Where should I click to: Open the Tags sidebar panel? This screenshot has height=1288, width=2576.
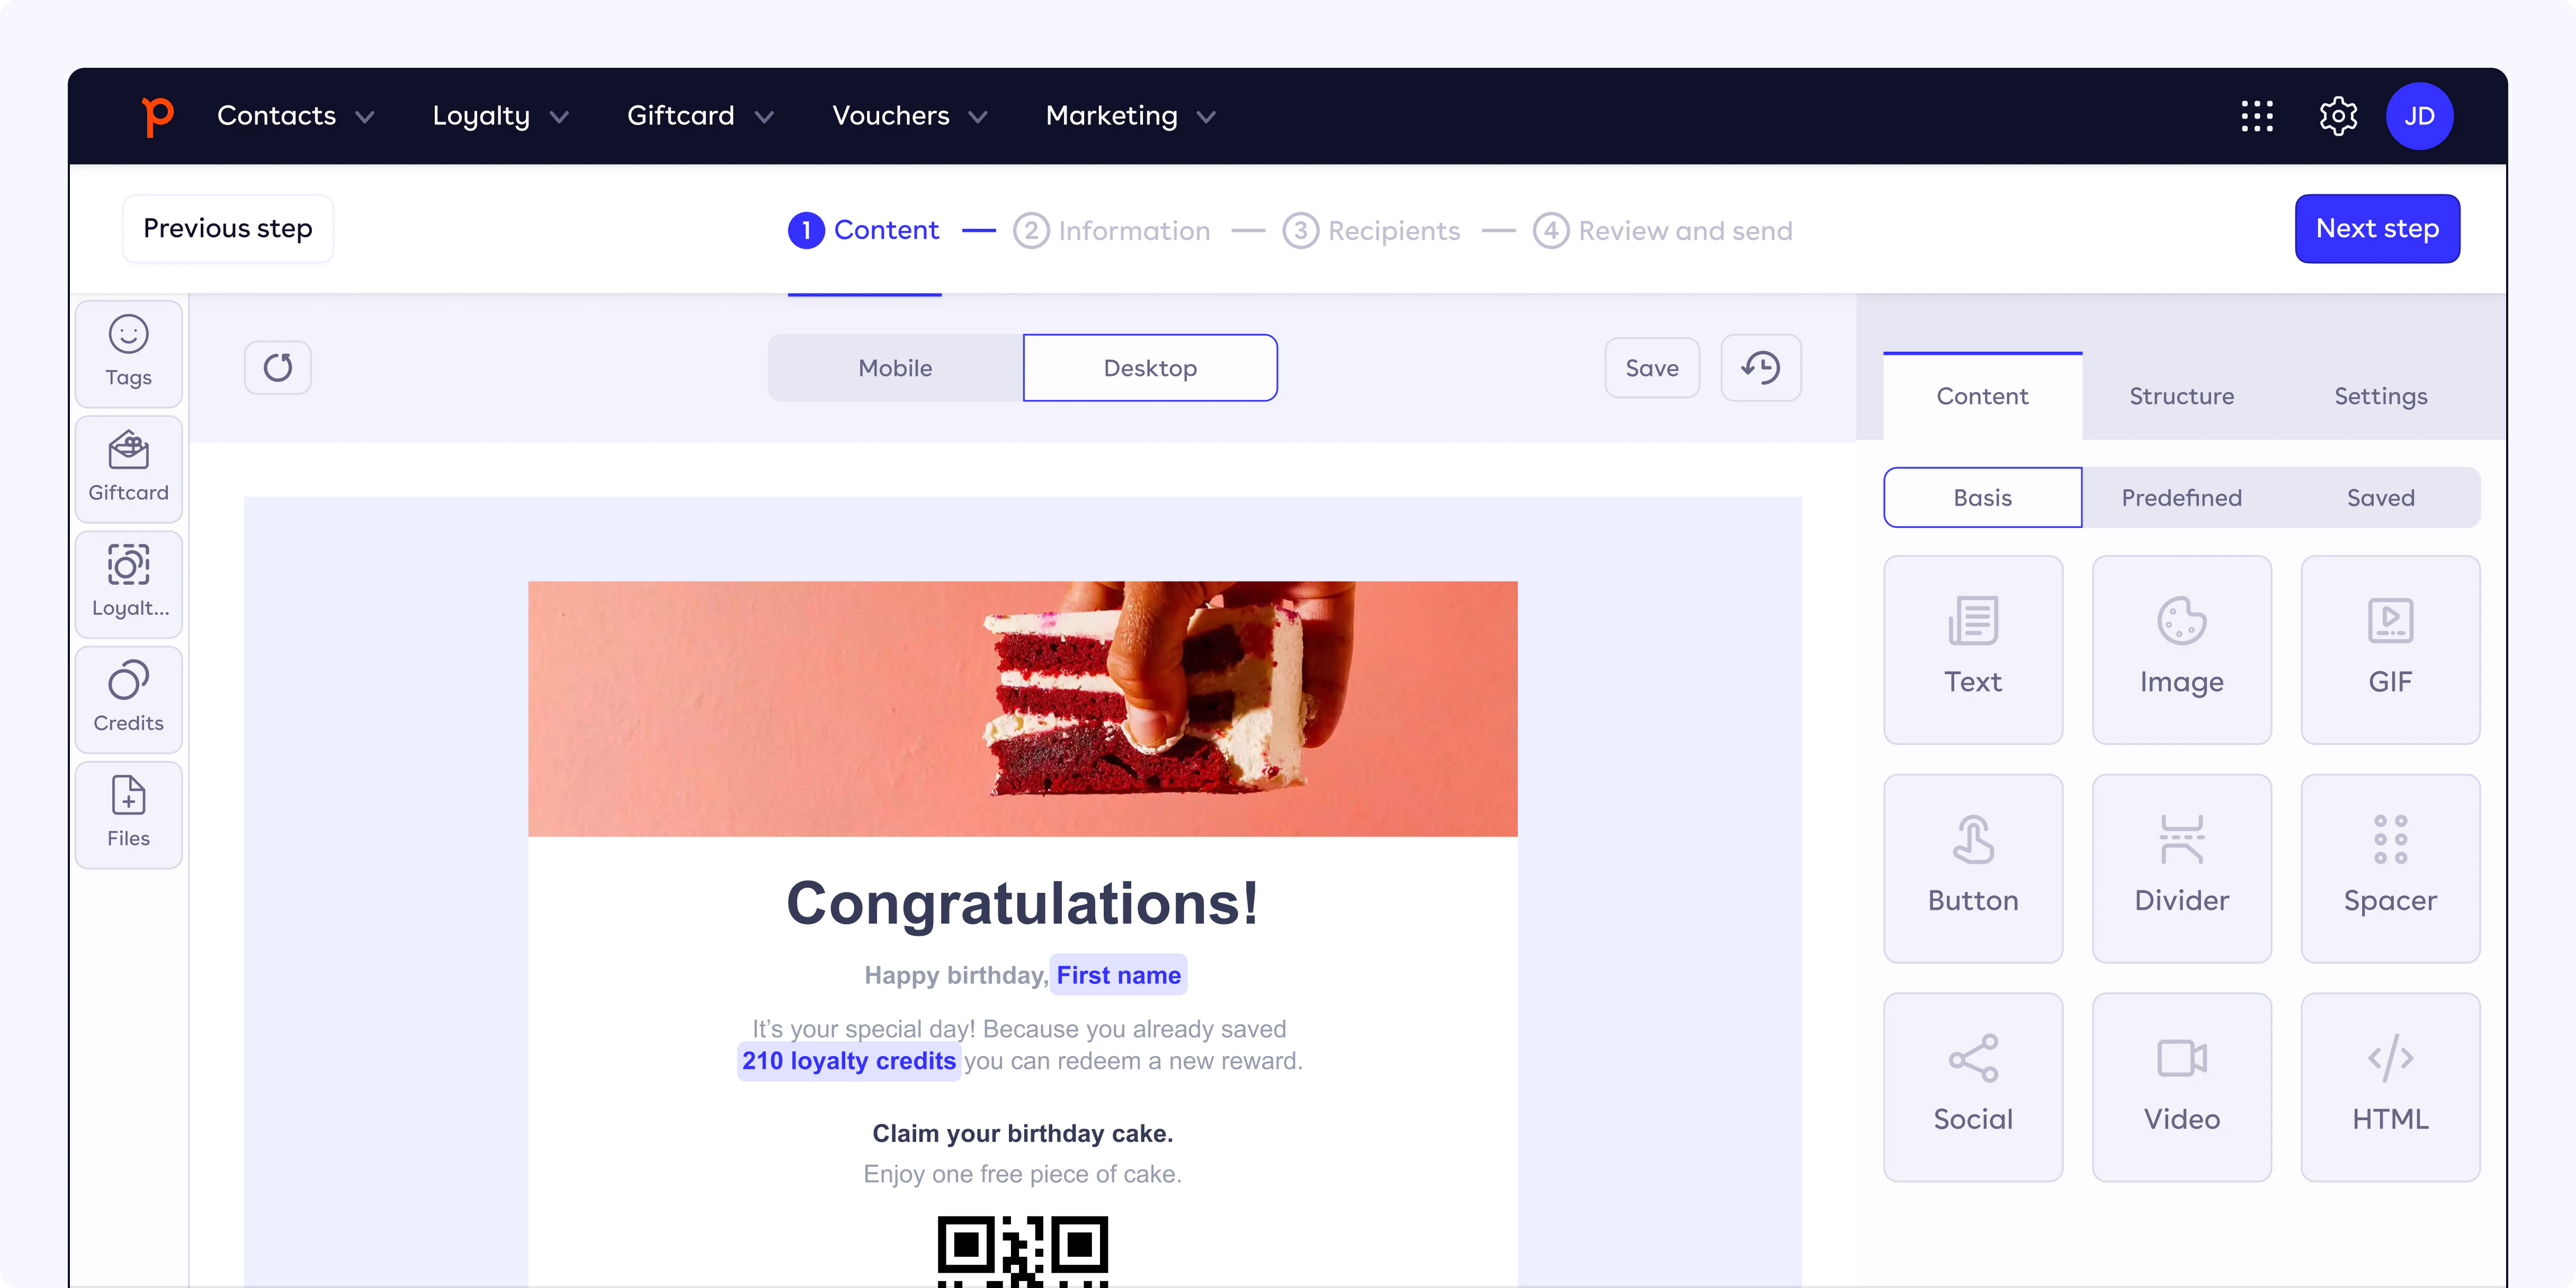(128, 352)
